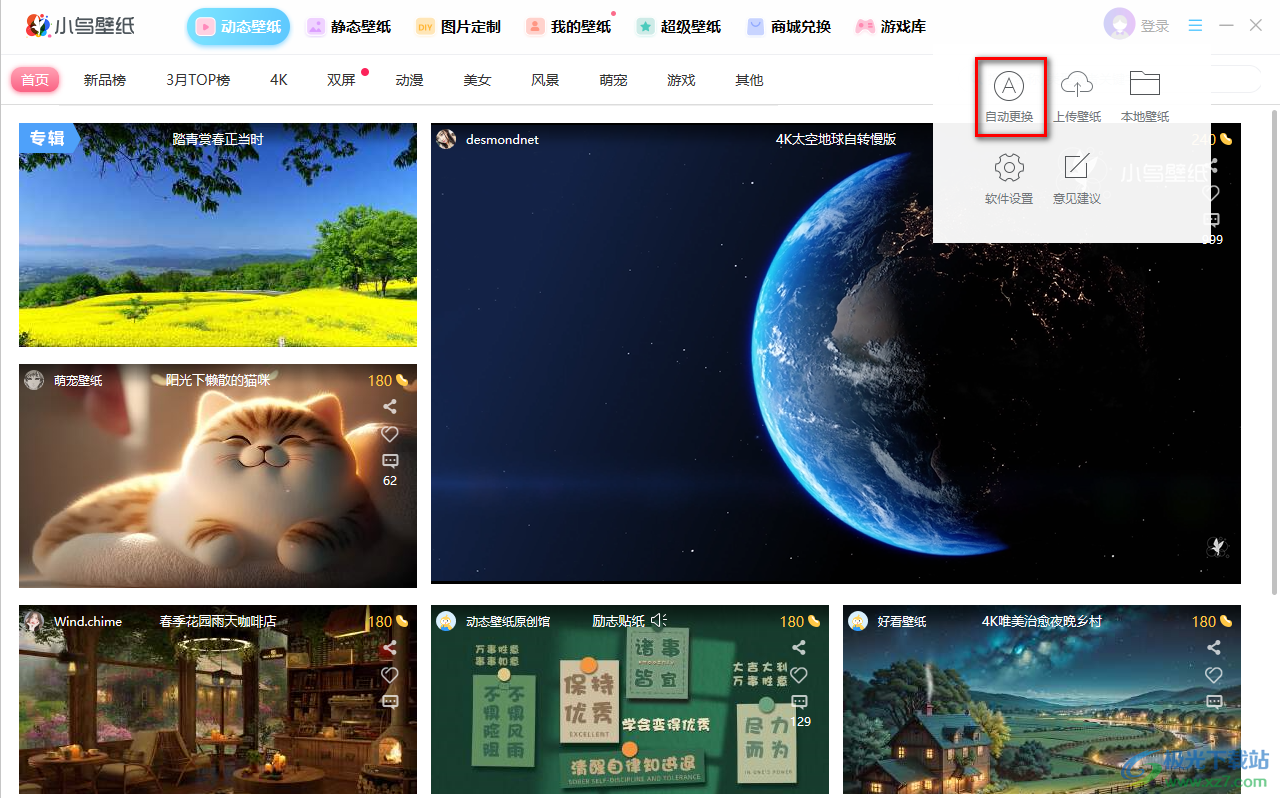
Task: Open comments on the cat wallpaper
Action: pyautogui.click(x=390, y=461)
